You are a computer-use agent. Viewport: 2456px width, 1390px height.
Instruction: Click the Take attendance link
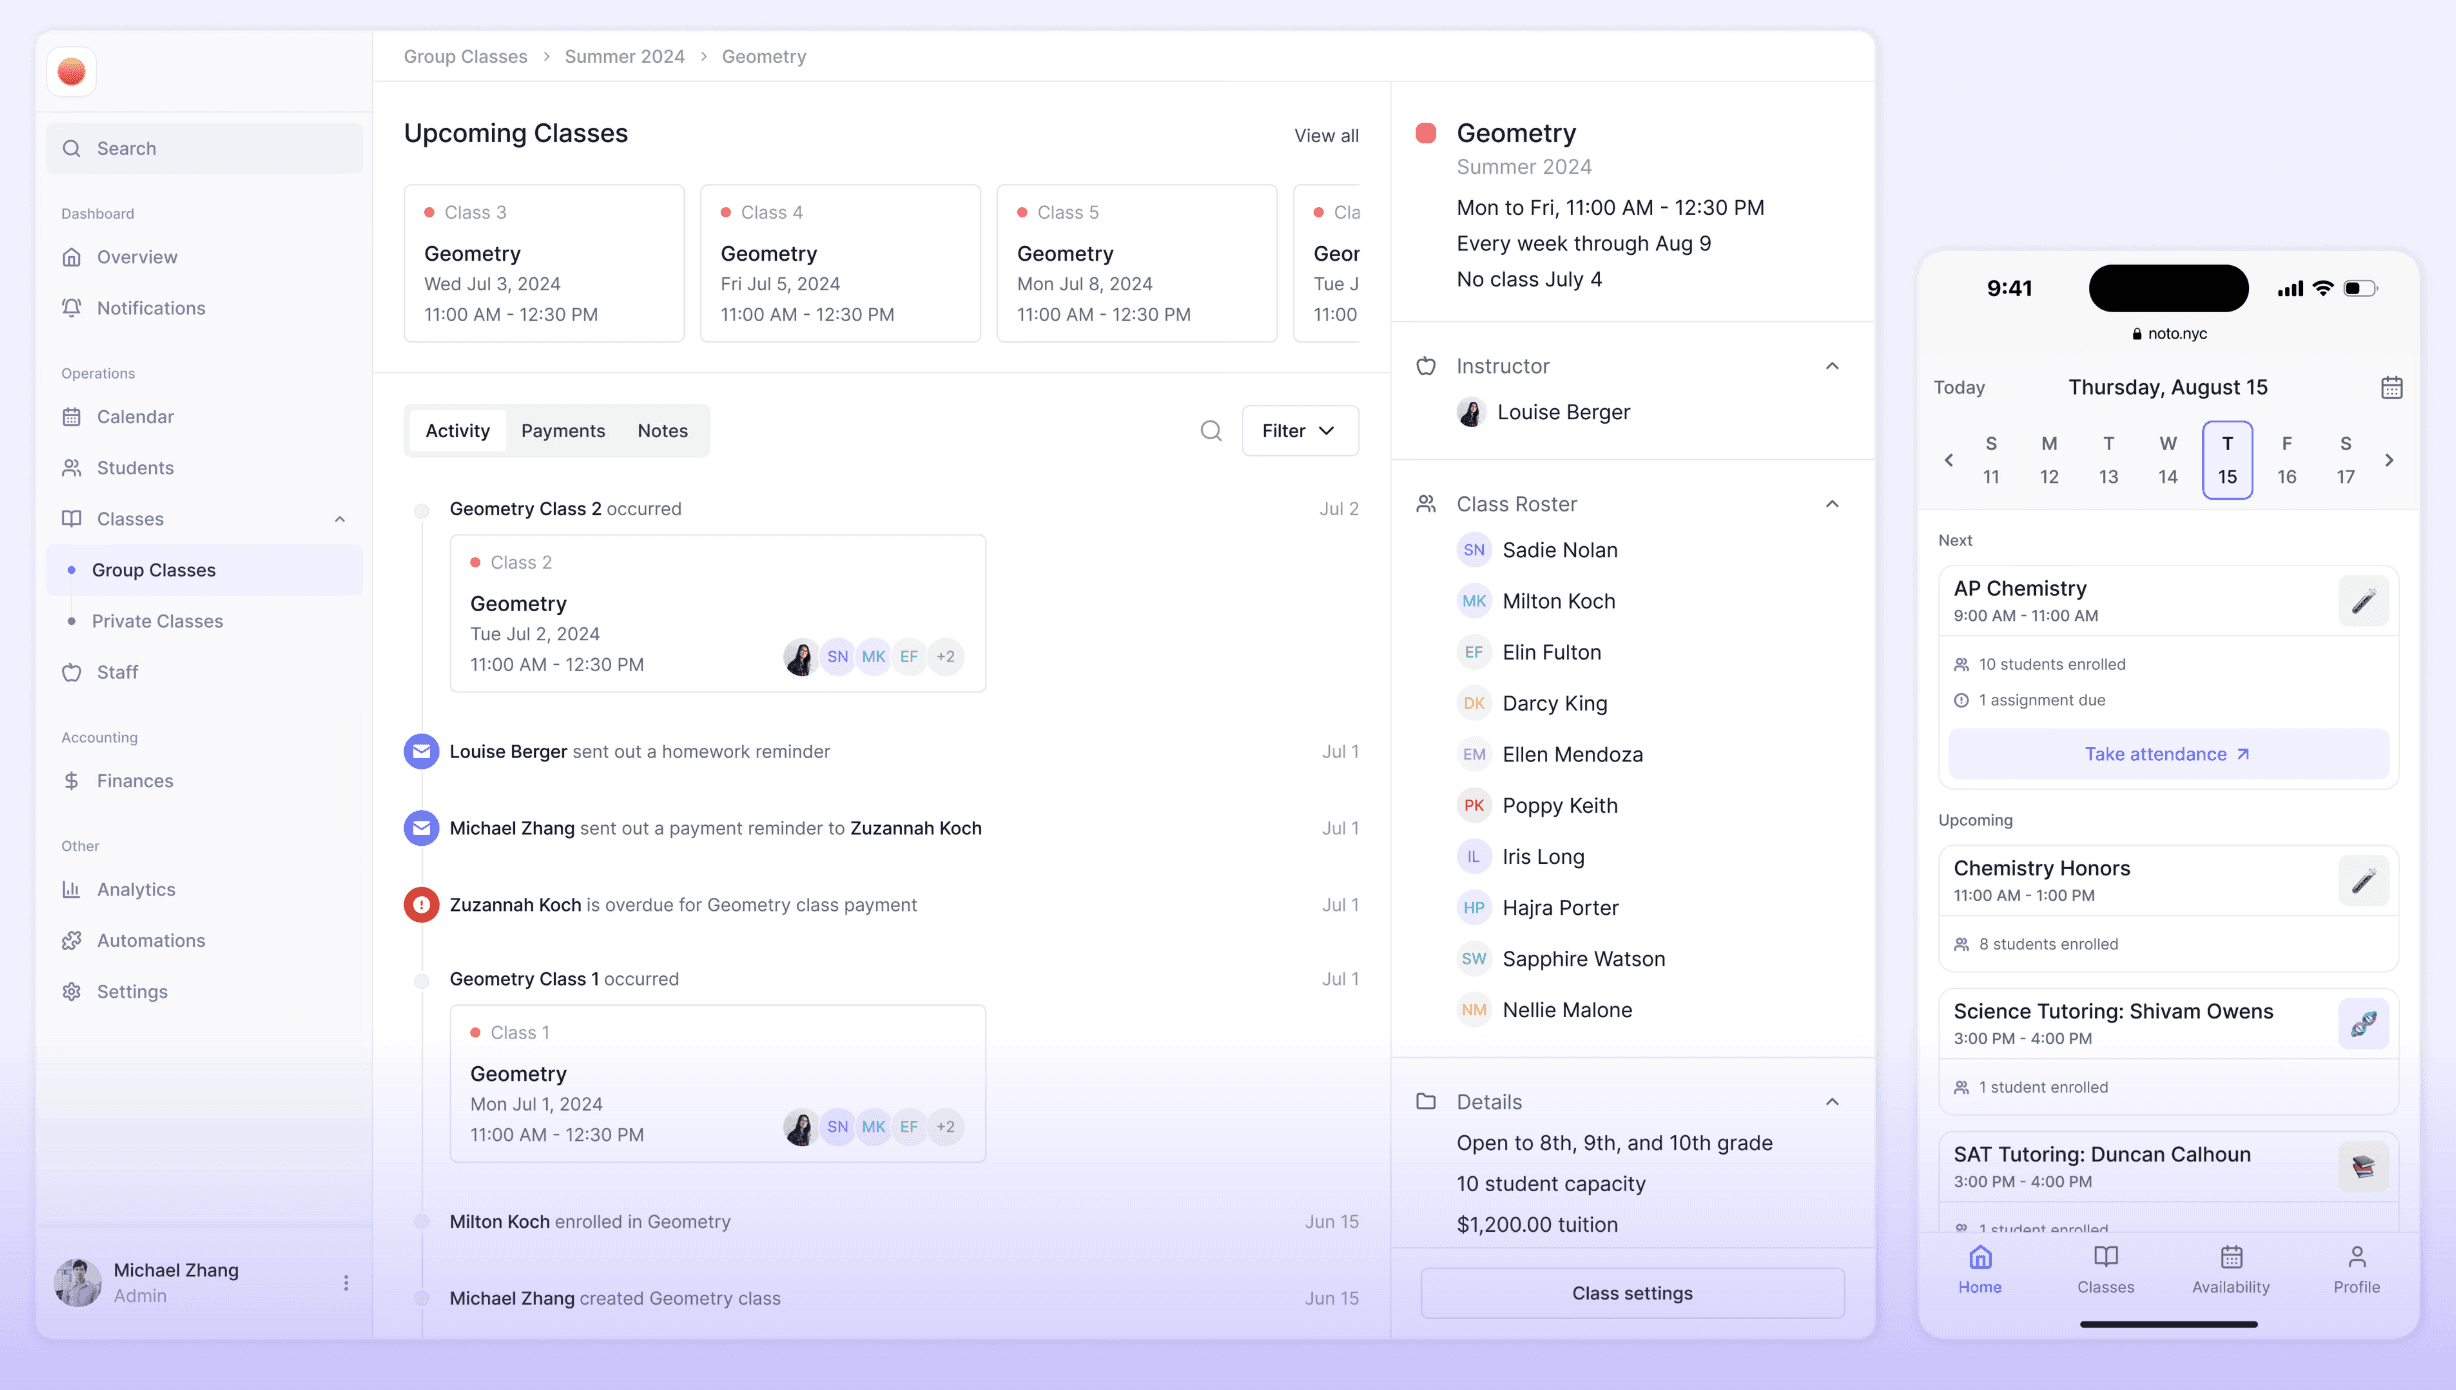(x=2167, y=754)
